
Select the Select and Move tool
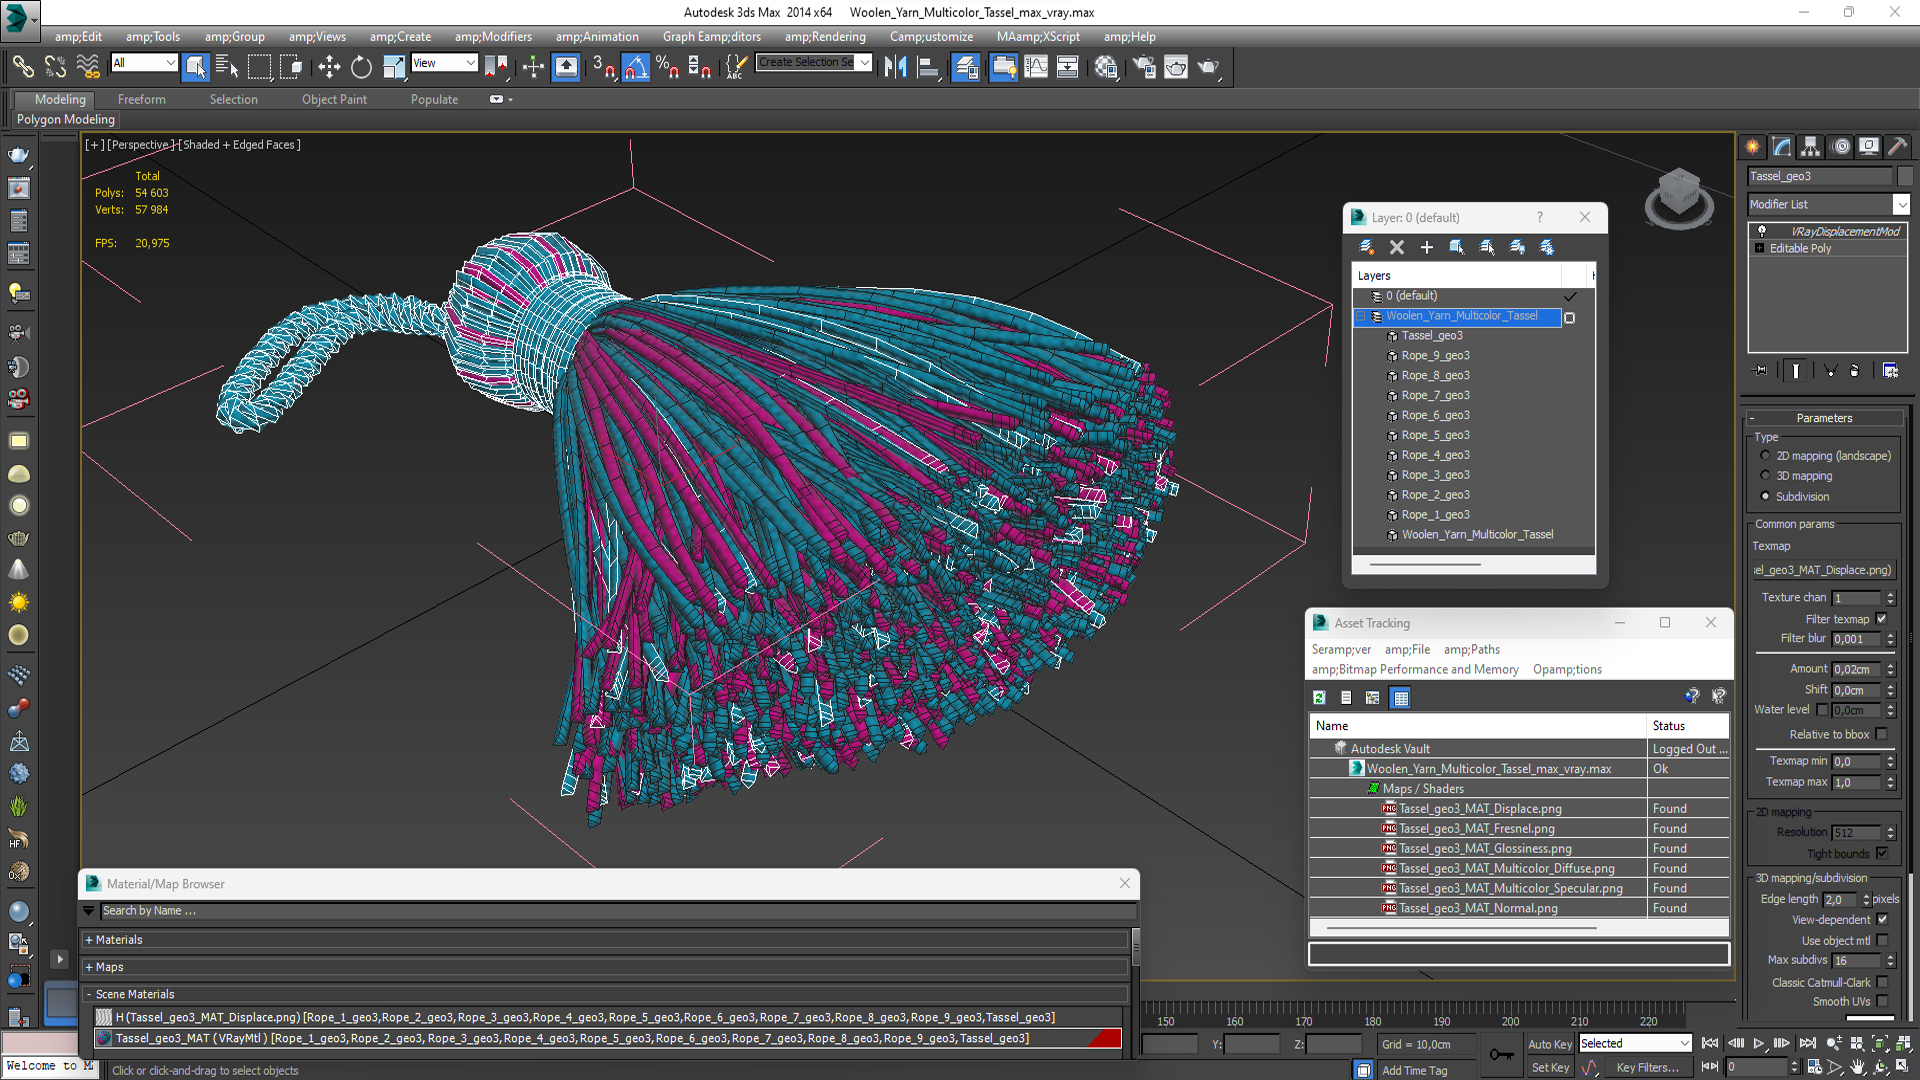coord(329,67)
